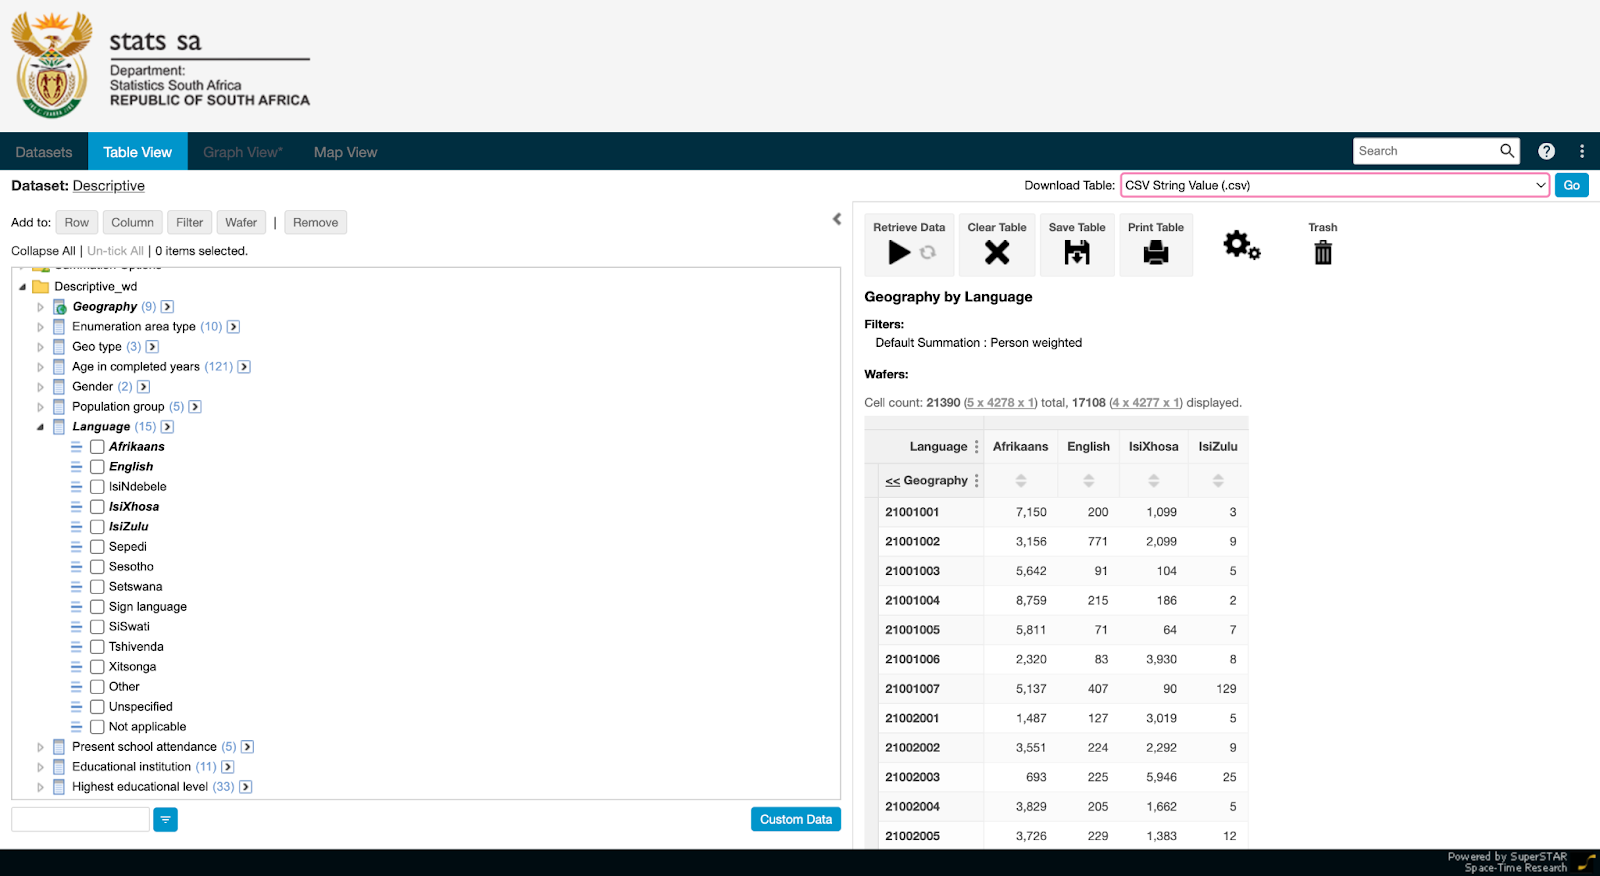The width and height of the screenshot is (1600, 876).
Task: Click drill-down arrow next to Population group
Action: coord(195,407)
